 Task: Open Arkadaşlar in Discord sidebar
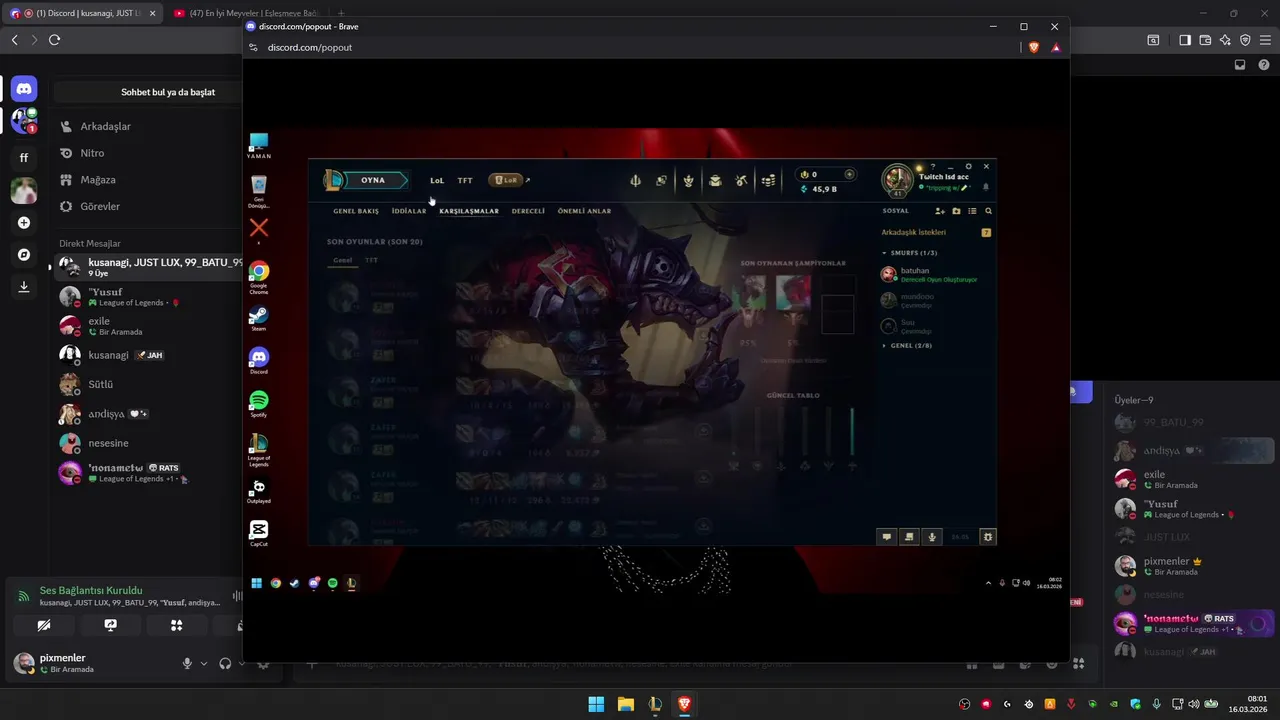[x=148, y=127]
